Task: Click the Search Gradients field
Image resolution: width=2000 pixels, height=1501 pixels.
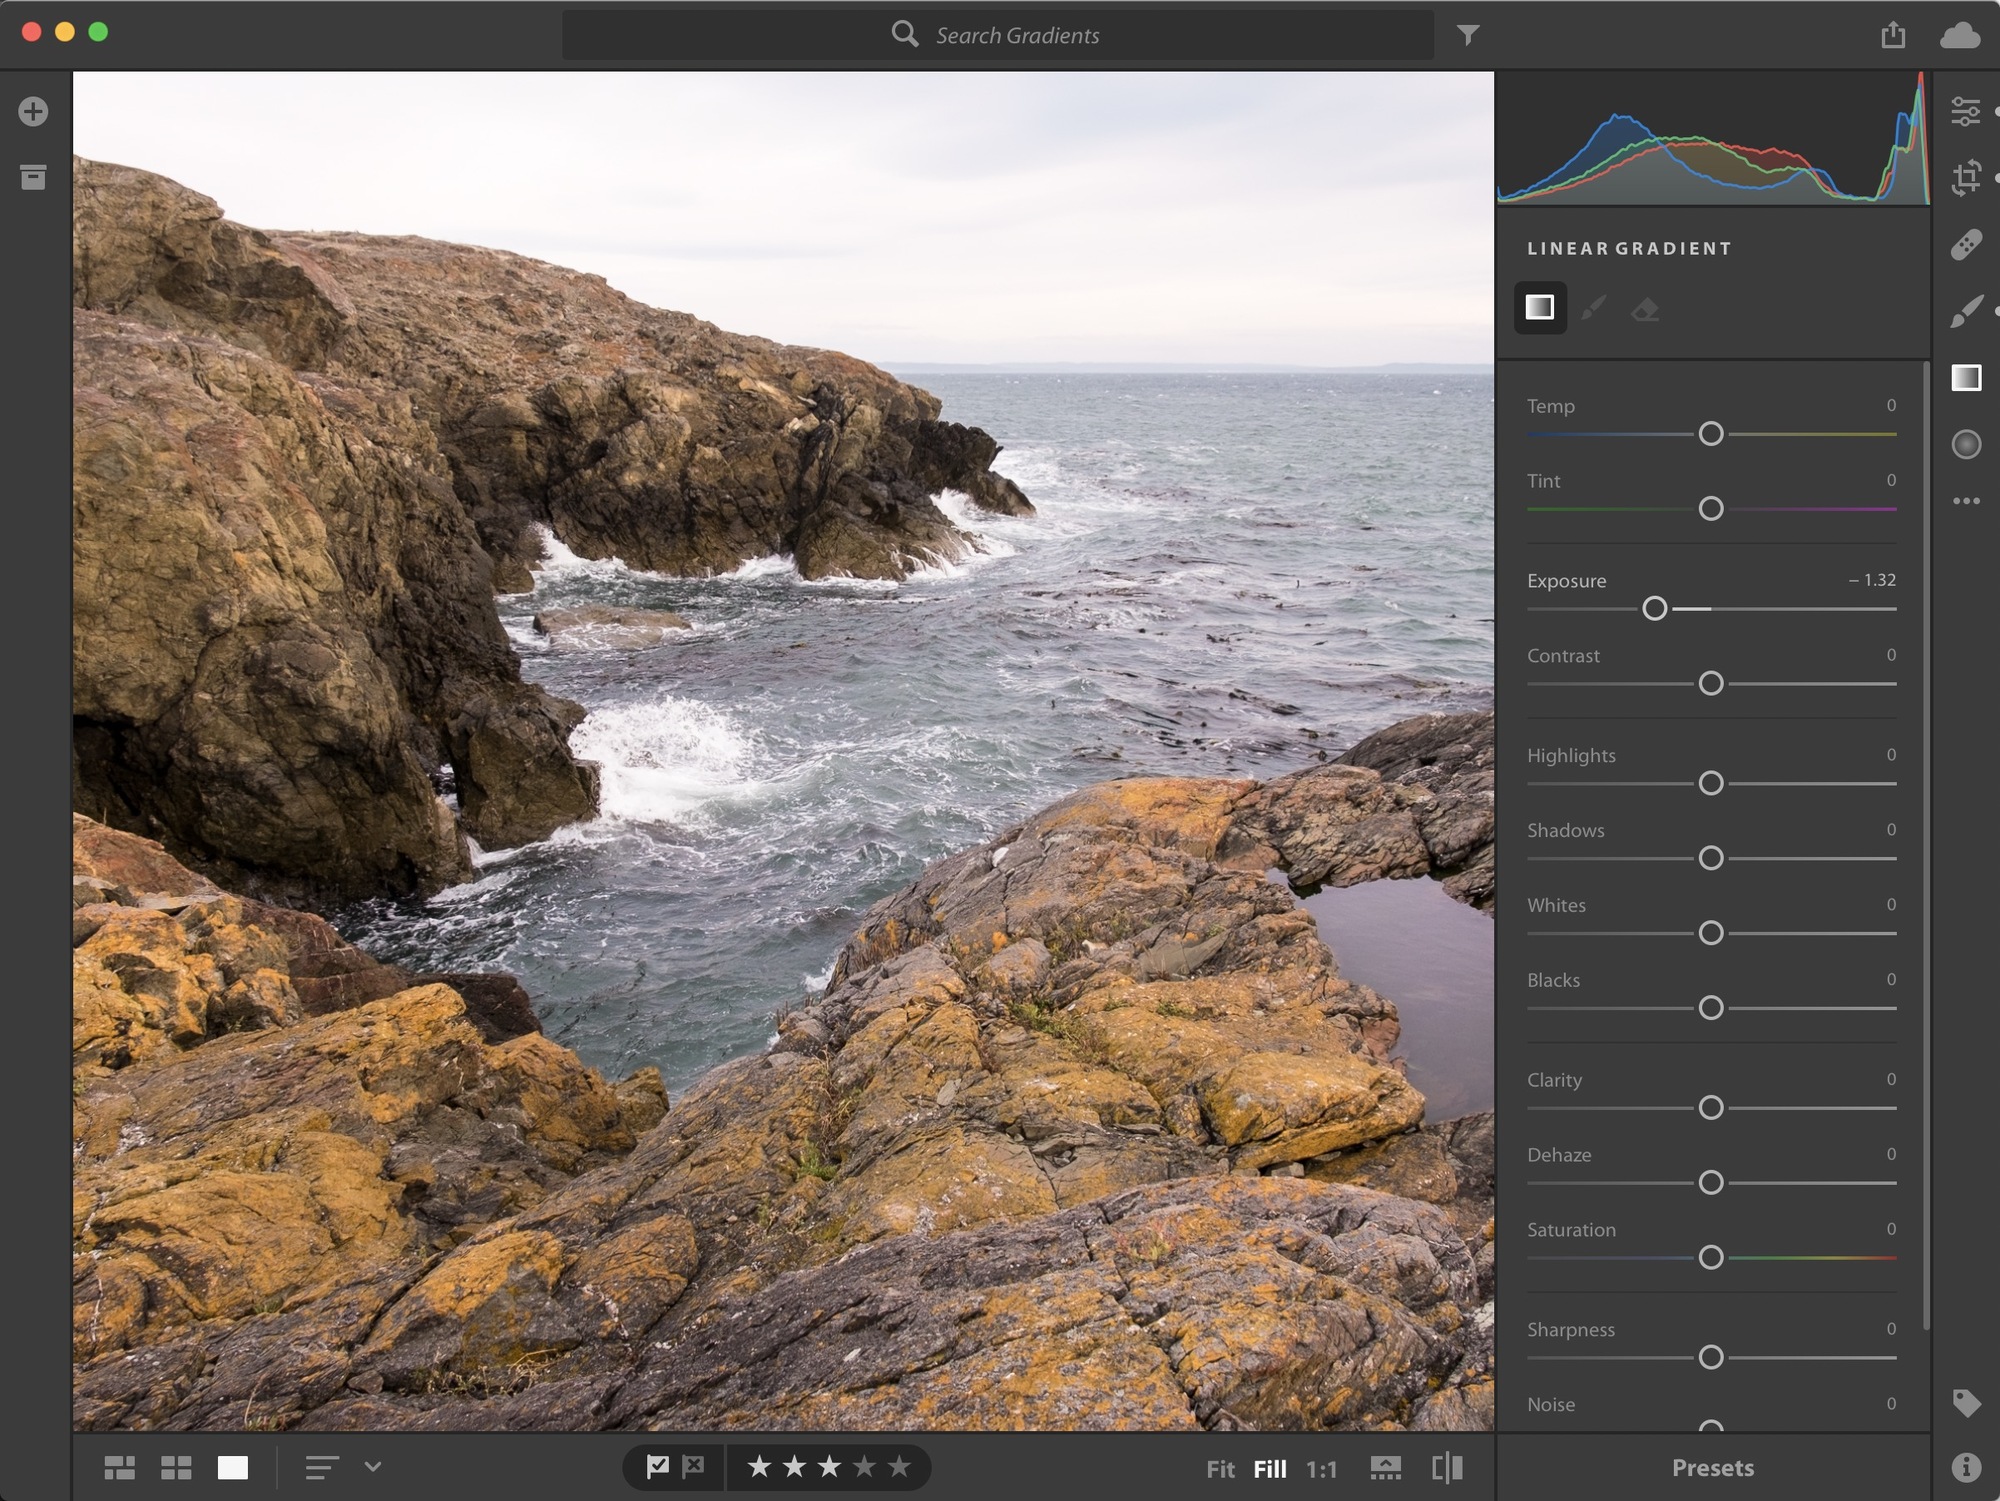Action: (998, 35)
